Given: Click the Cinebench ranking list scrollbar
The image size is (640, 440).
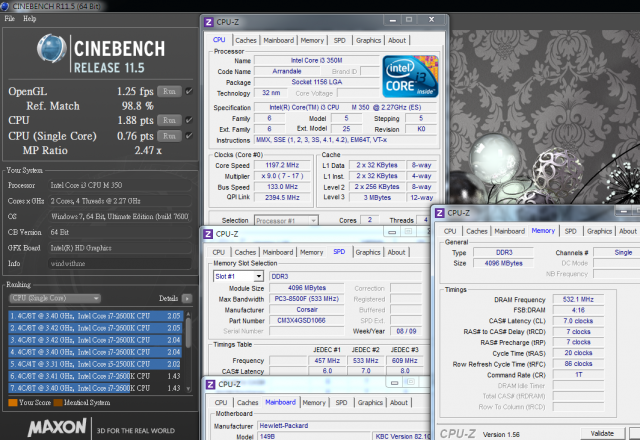Looking at the screenshot, I should coord(189,351).
